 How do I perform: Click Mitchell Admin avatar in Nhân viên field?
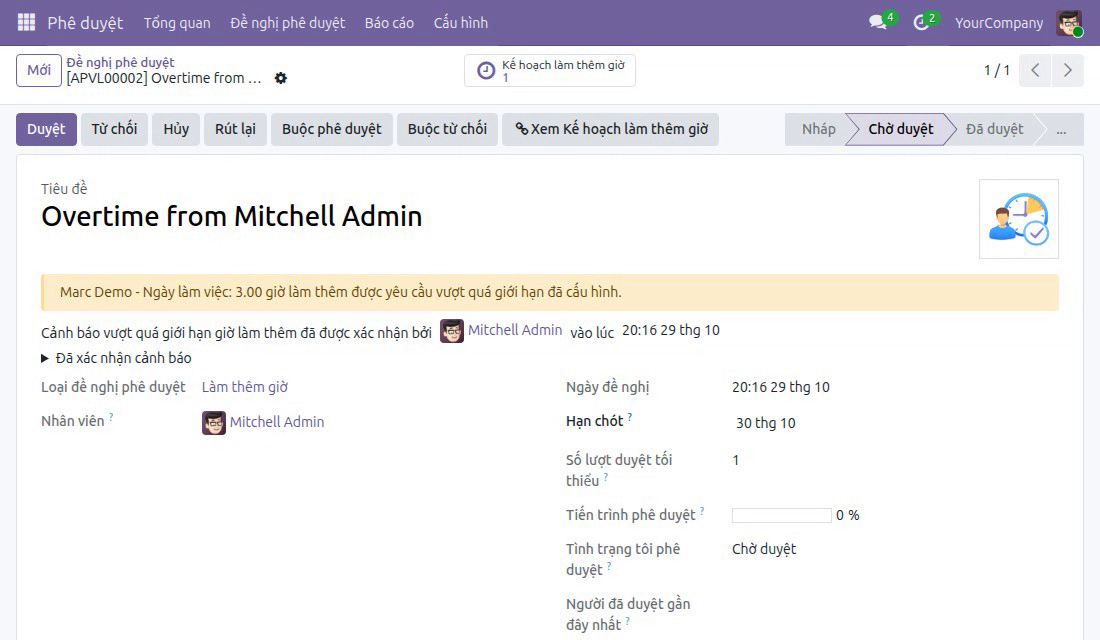click(214, 422)
